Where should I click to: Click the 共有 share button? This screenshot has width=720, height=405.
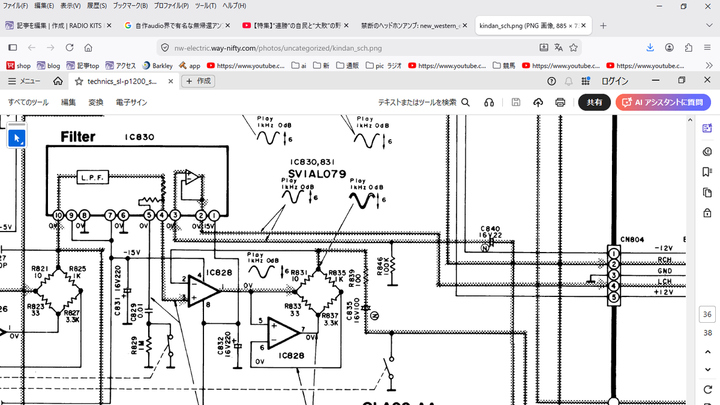click(594, 102)
